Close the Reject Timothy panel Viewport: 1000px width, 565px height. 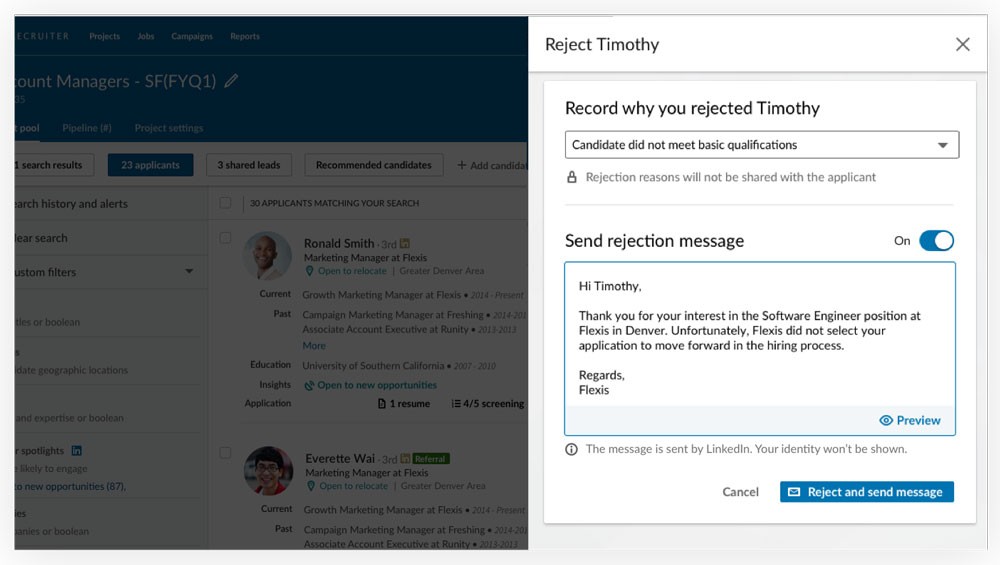coord(962,44)
